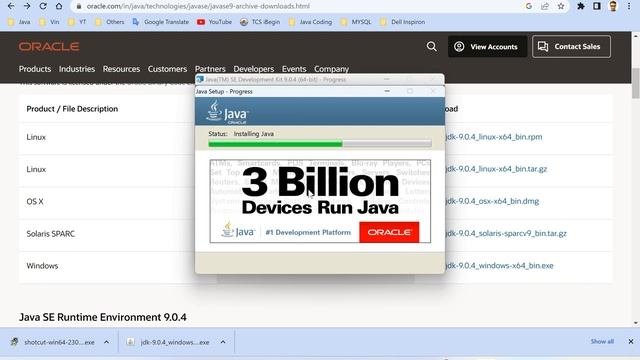This screenshot has height=360, width=640.
Task: Share this page via share icon
Action: click(545, 6)
